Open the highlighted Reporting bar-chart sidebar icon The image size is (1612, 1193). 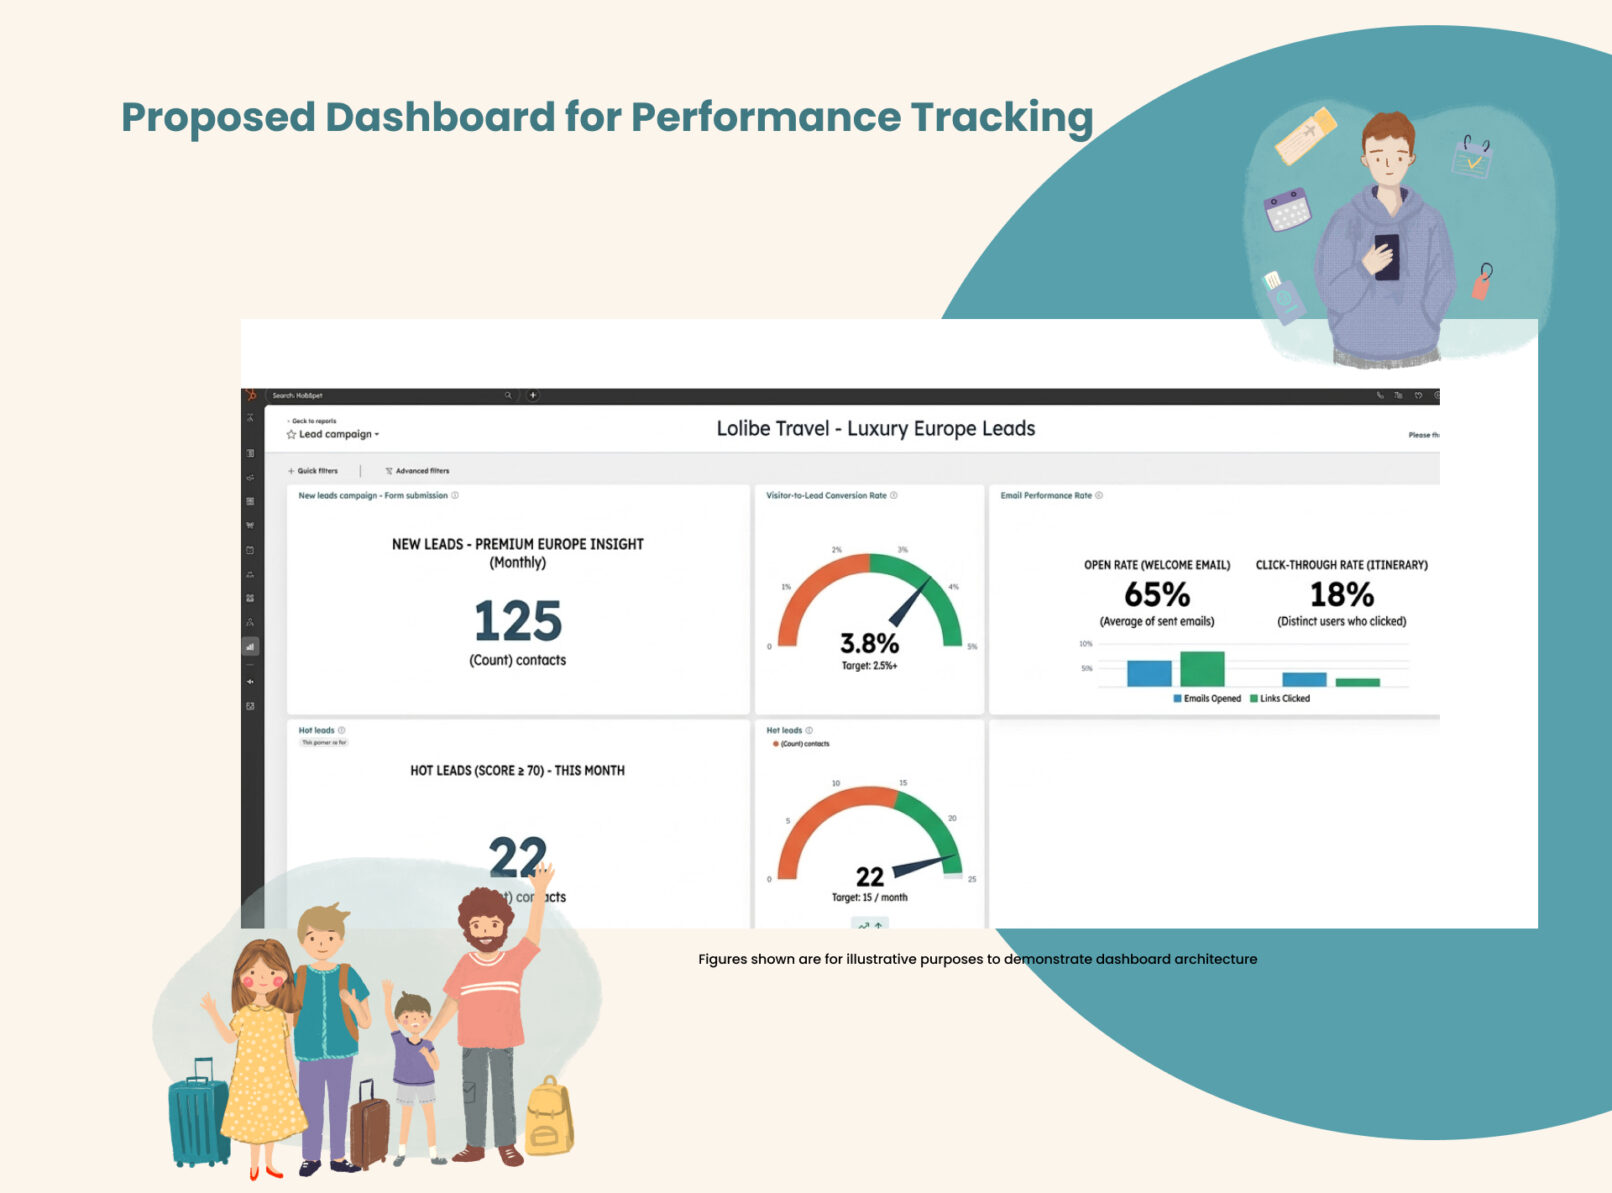(x=250, y=647)
